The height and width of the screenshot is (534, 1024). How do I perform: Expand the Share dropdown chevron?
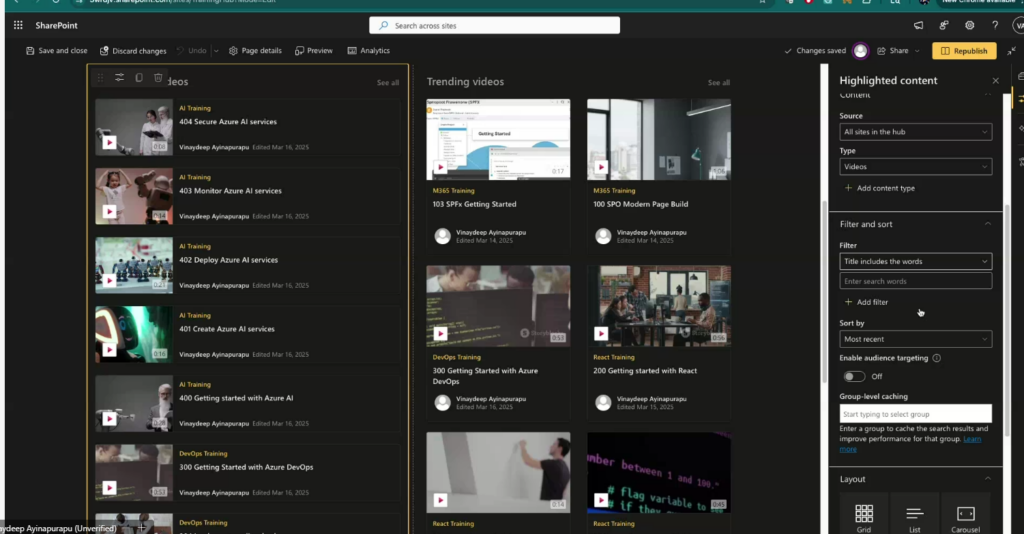[917, 51]
